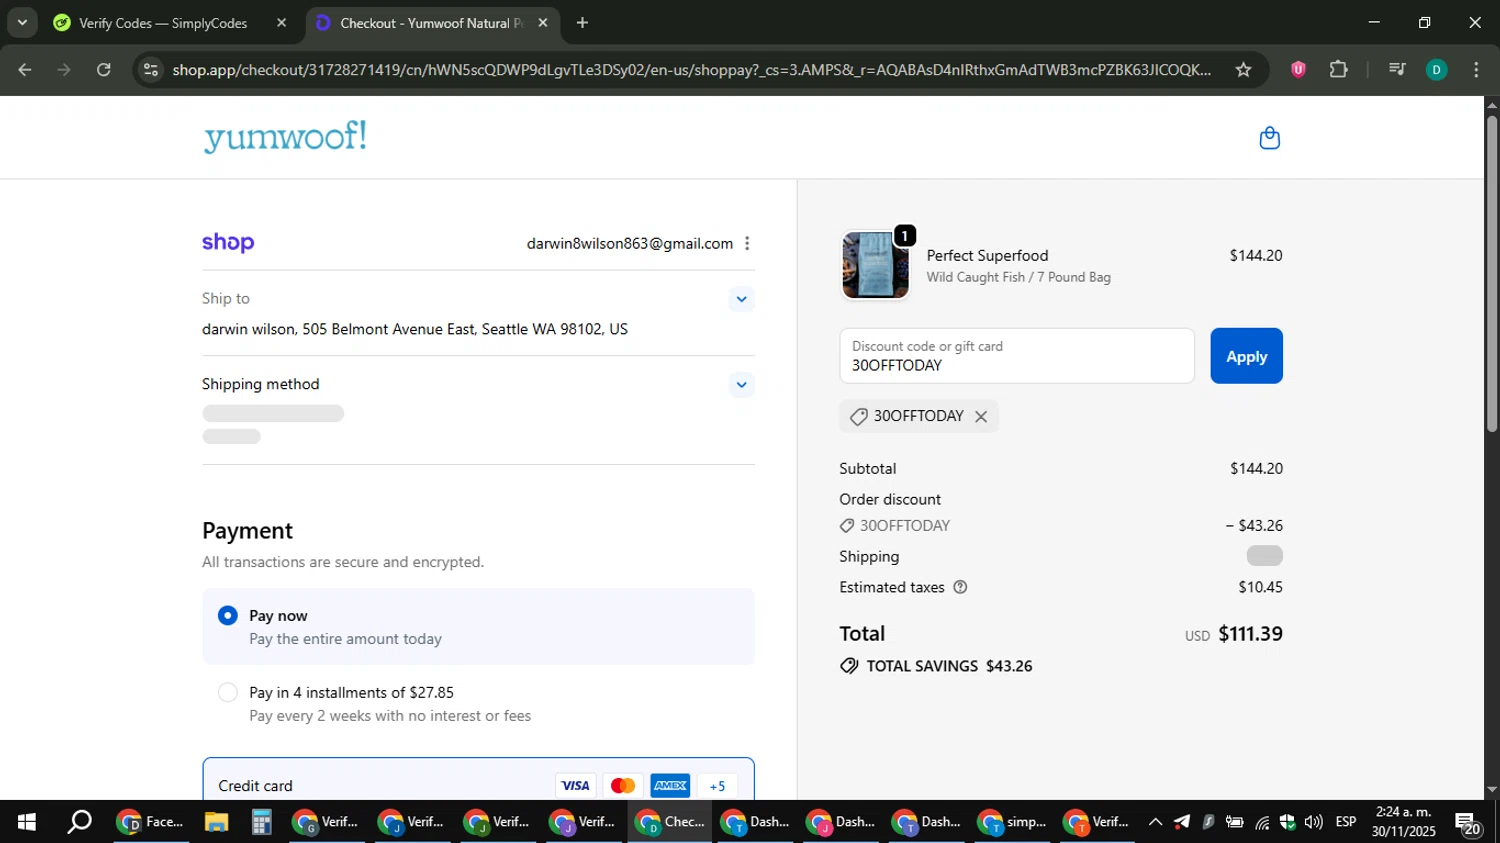Close the Verify Codes tab
The height and width of the screenshot is (843, 1500).
[x=281, y=22]
